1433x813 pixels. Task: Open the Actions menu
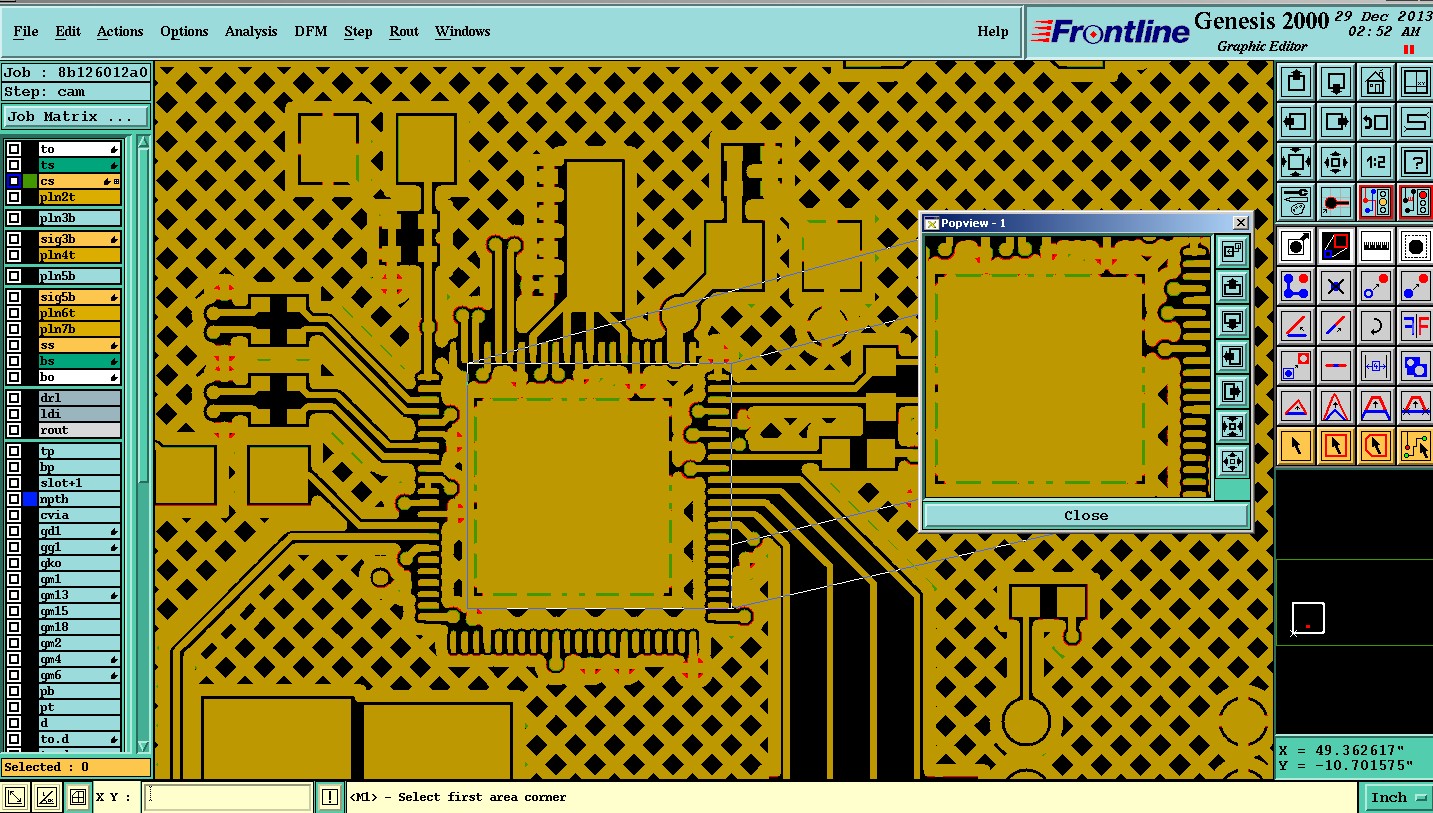(120, 31)
